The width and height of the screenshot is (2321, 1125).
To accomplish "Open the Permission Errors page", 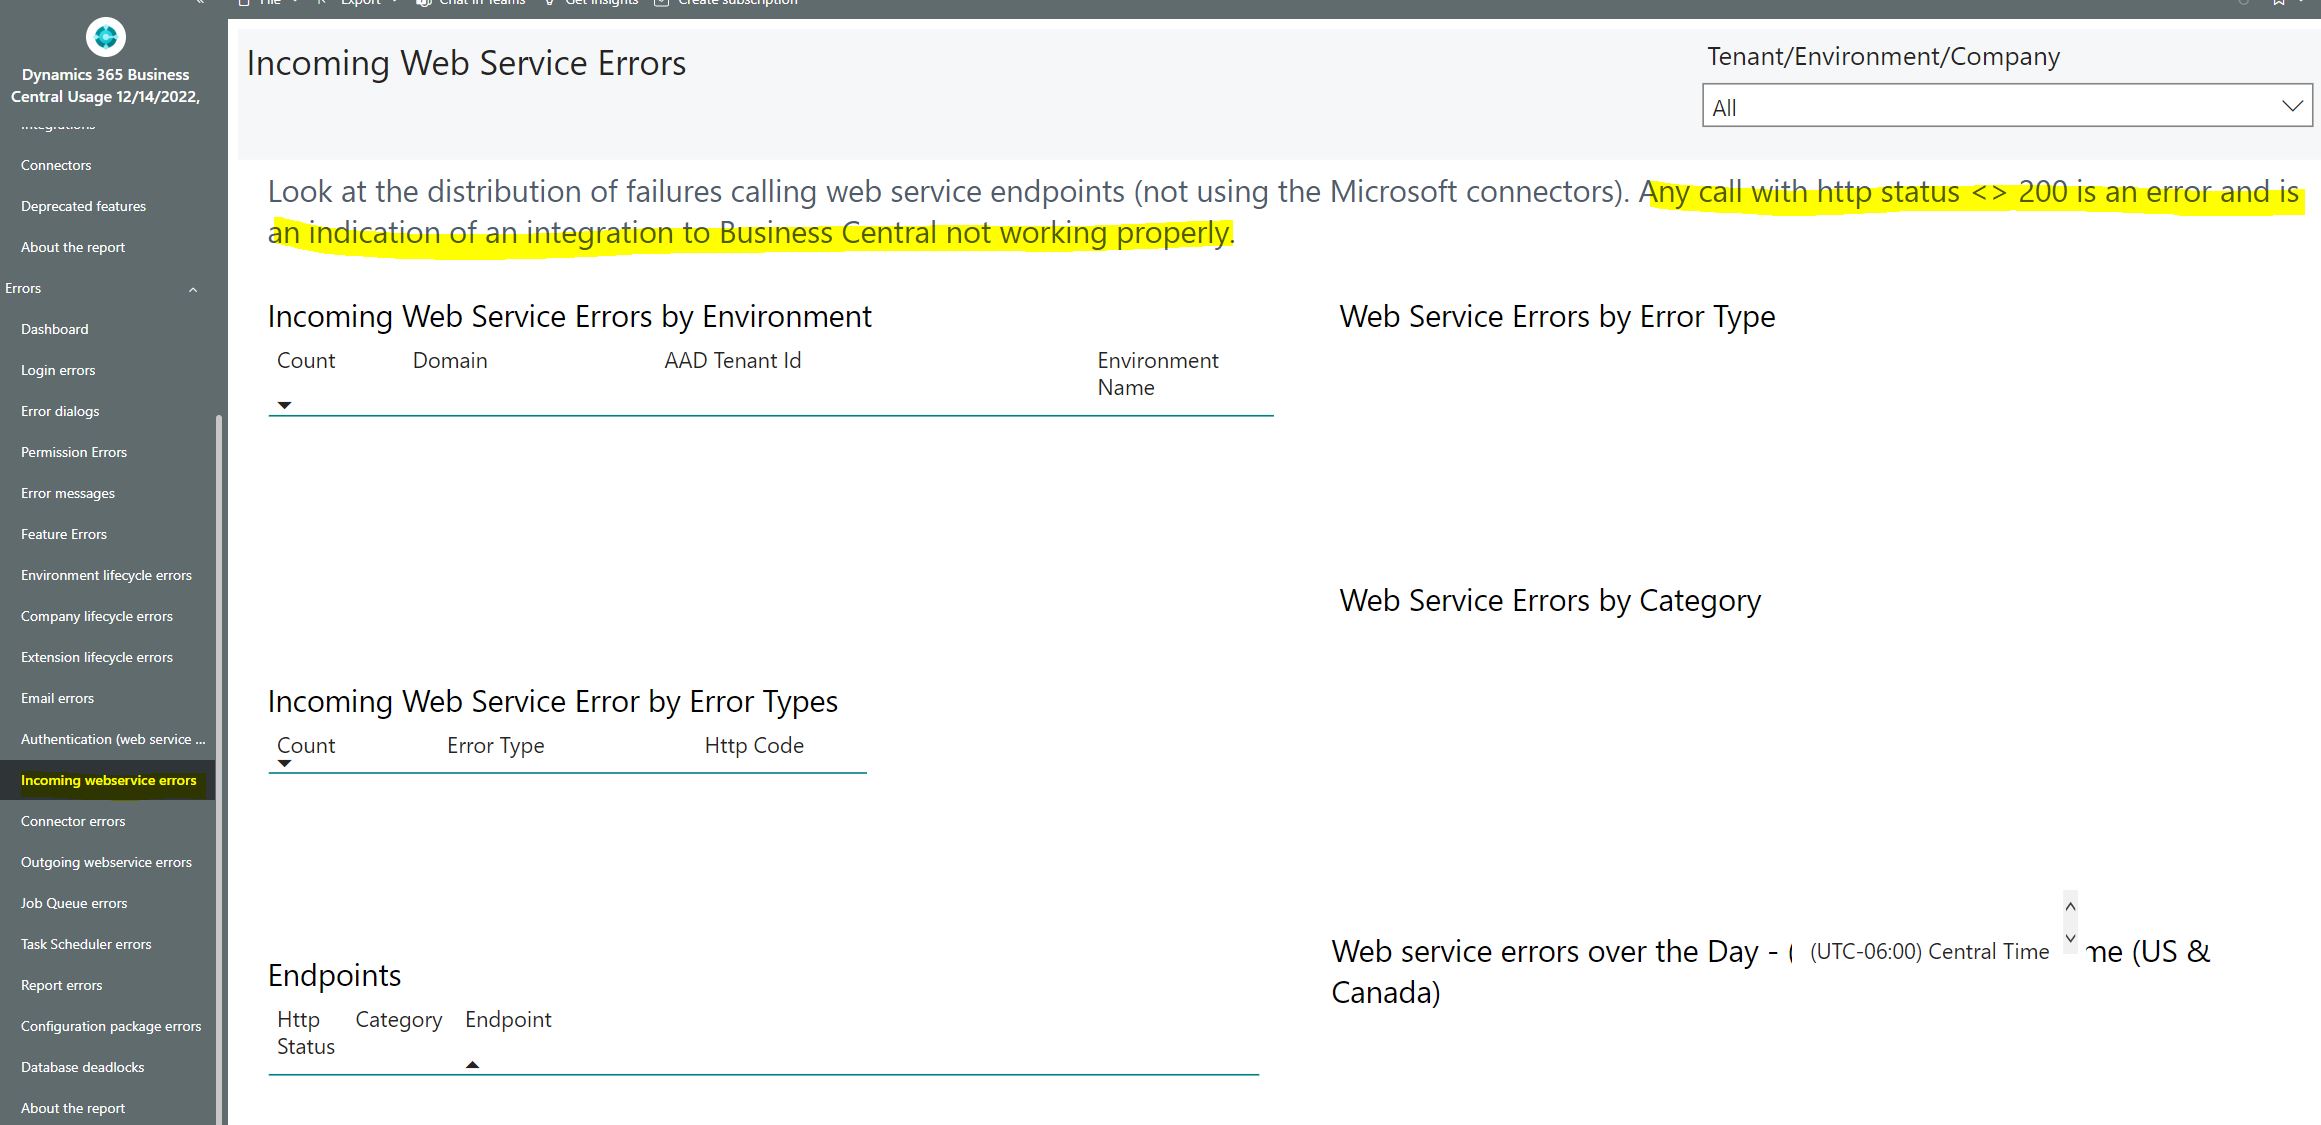I will 74,452.
